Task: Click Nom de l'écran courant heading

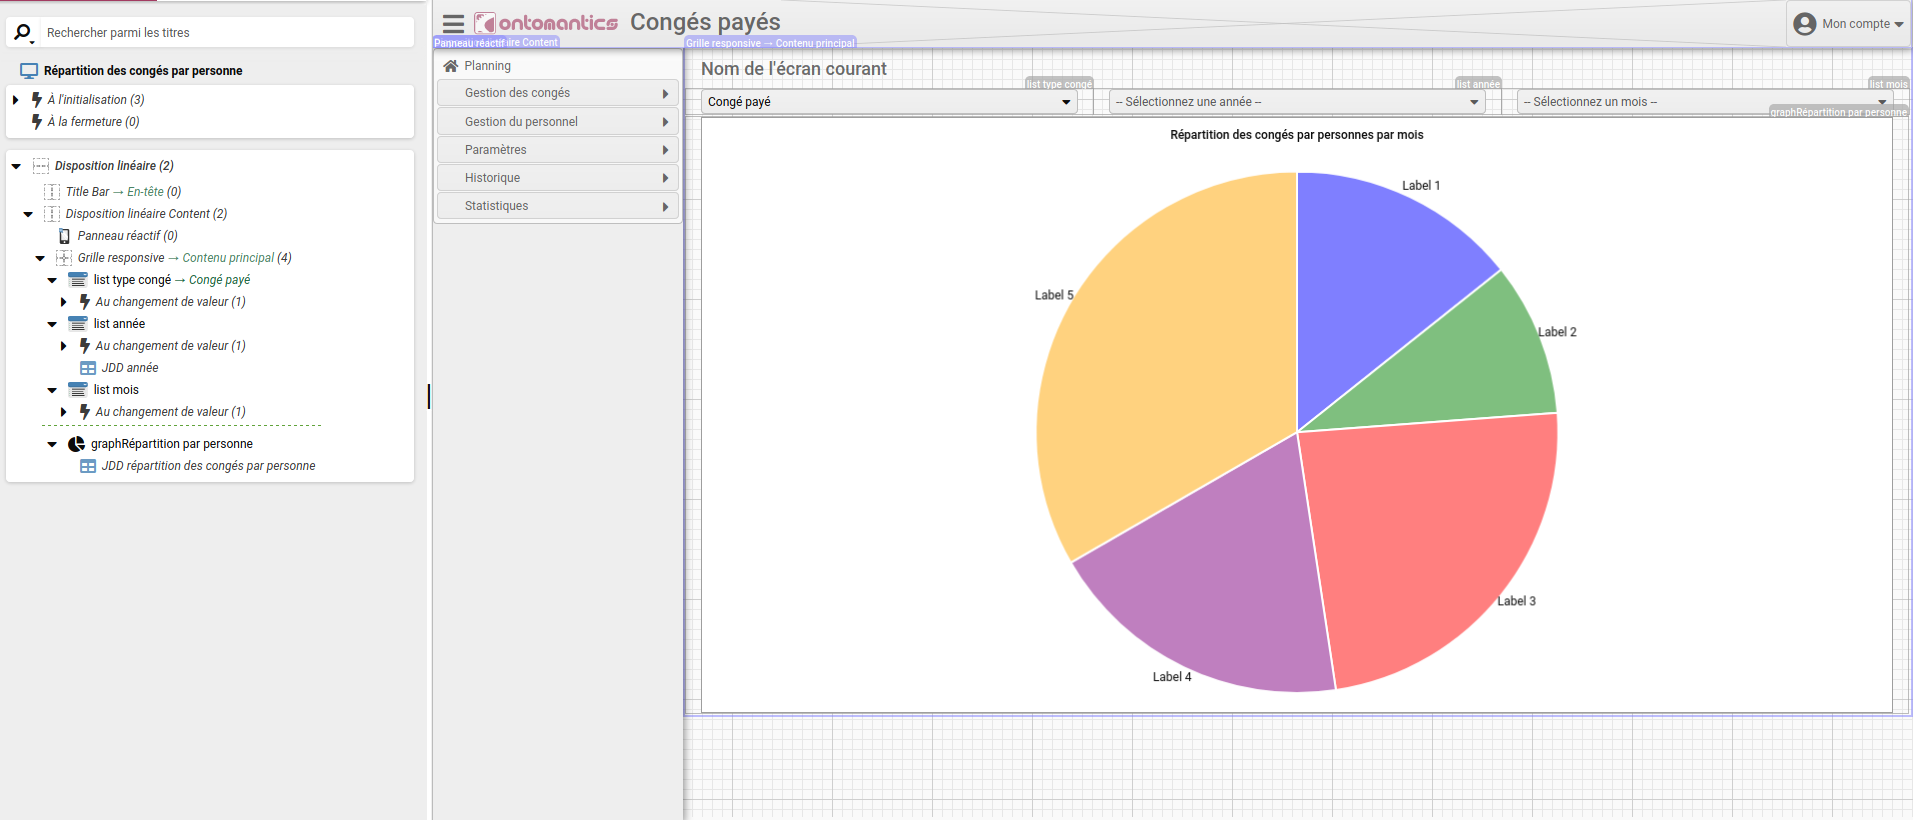Action: [794, 69]
